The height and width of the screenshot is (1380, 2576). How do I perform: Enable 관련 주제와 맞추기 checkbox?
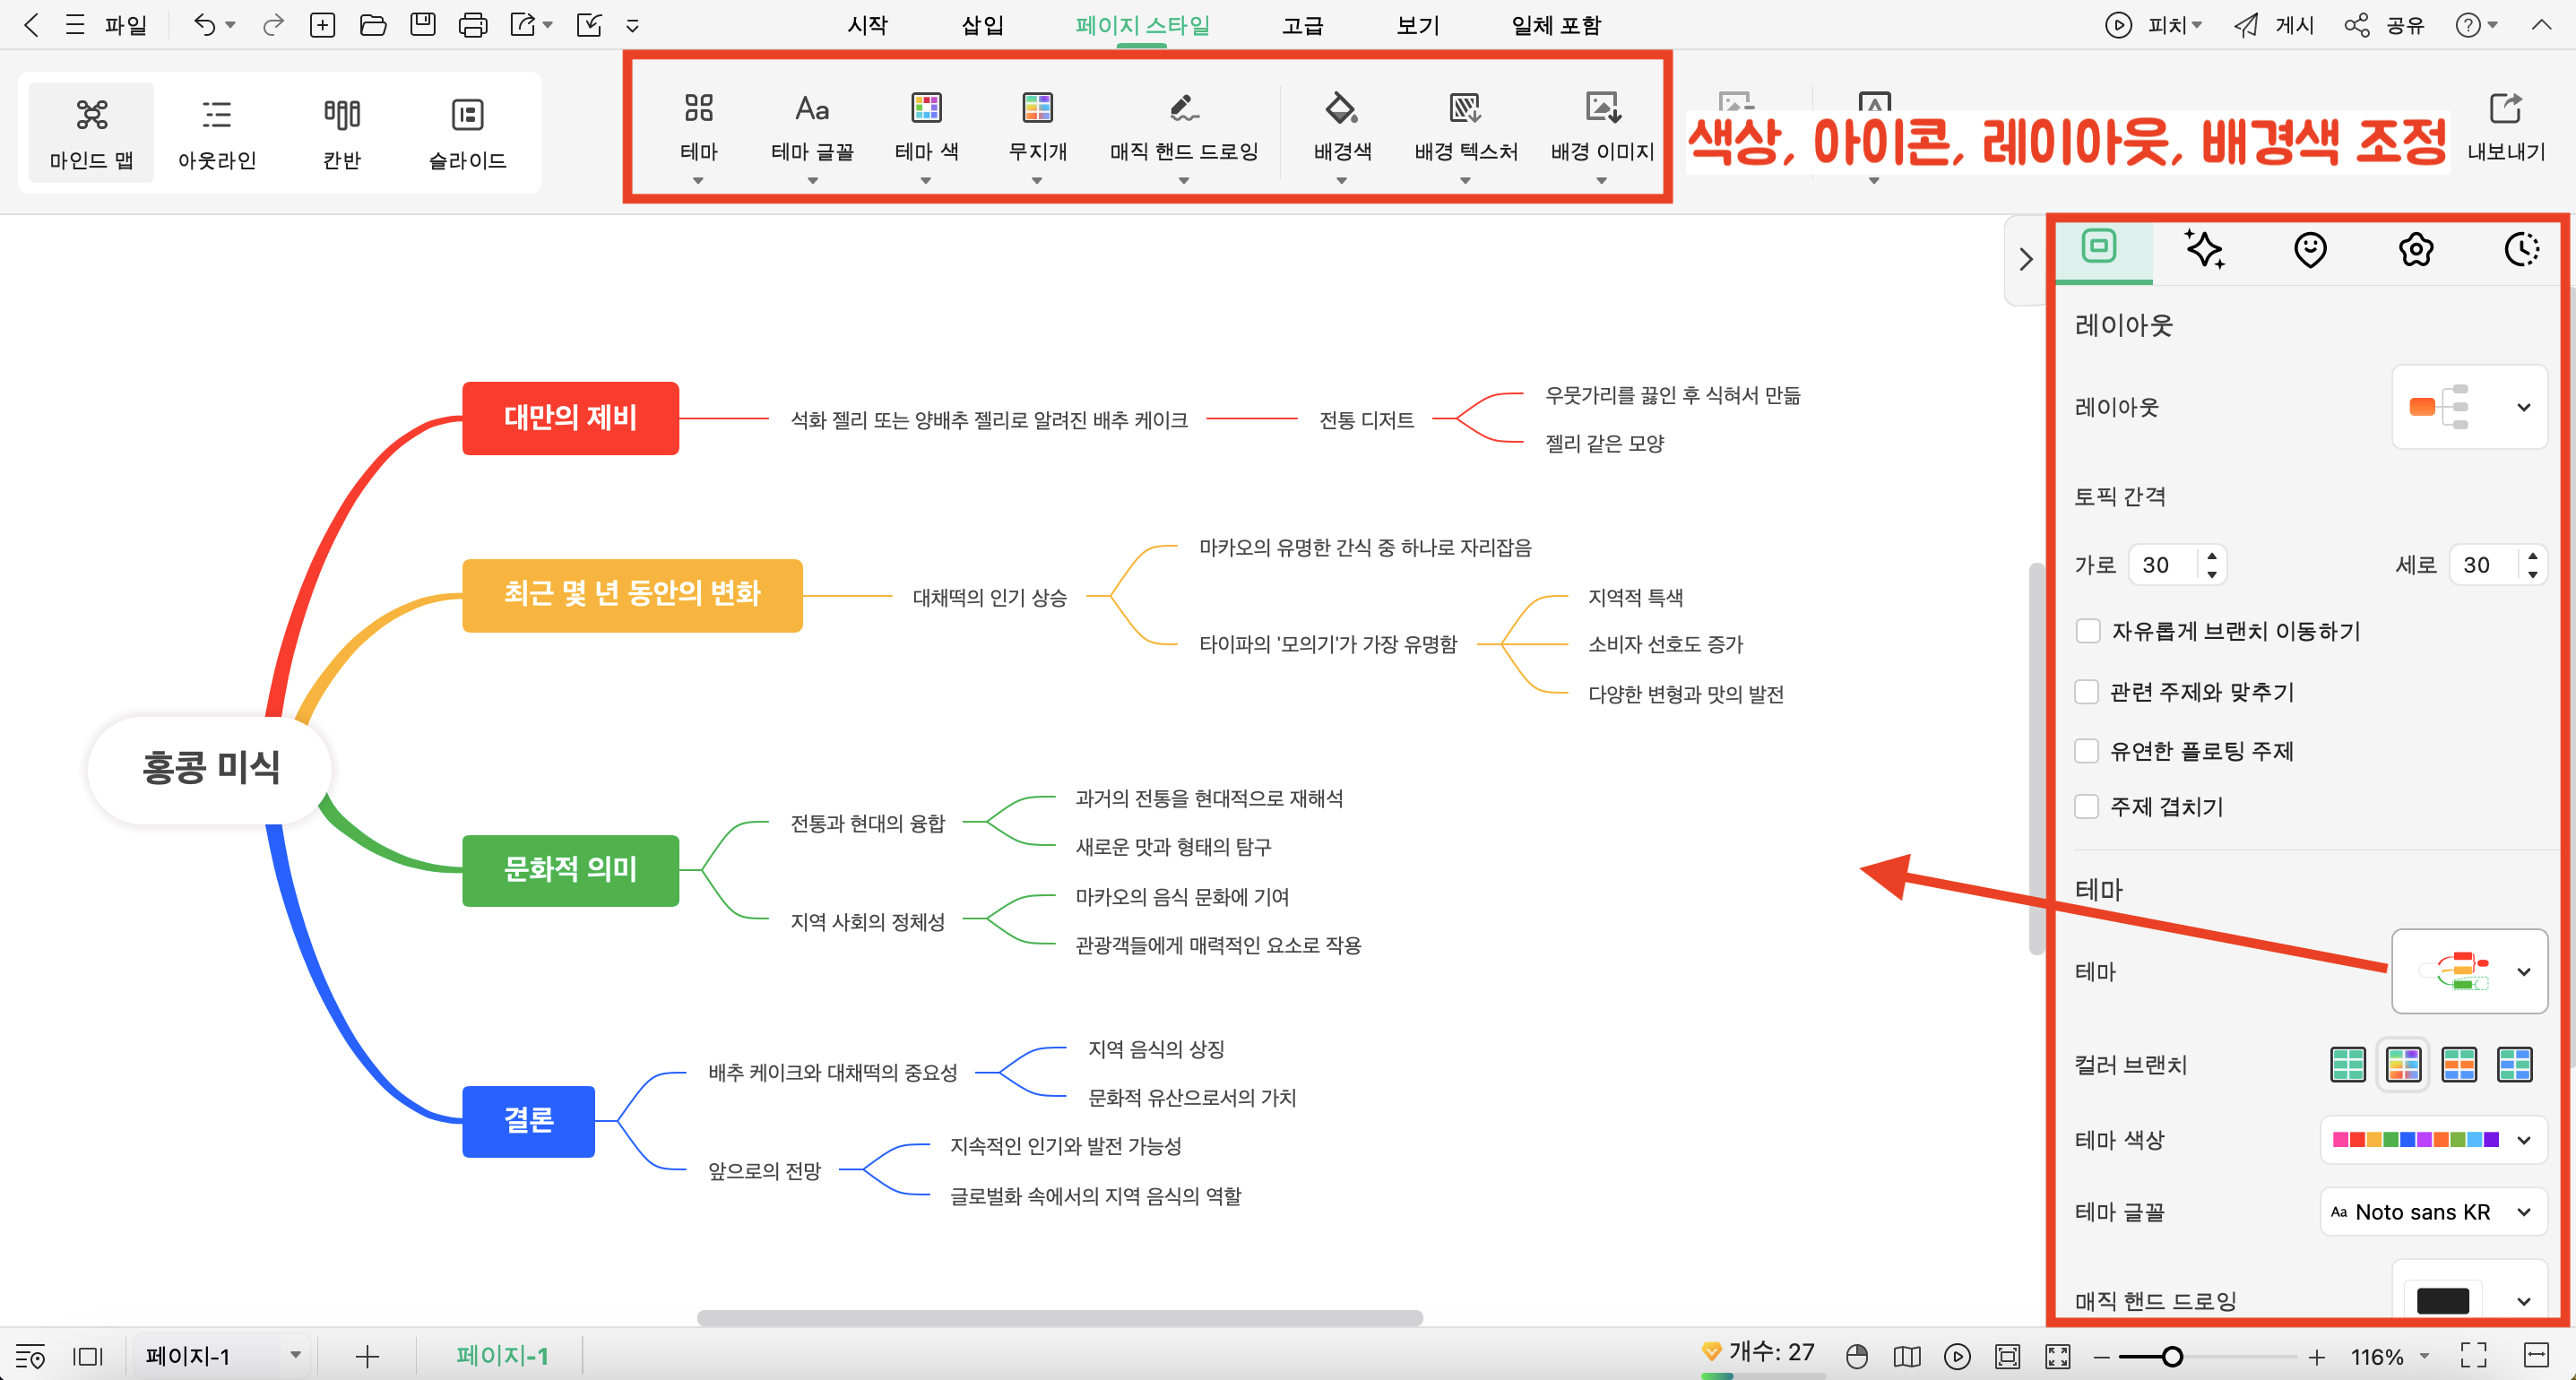coord(2087,691)
